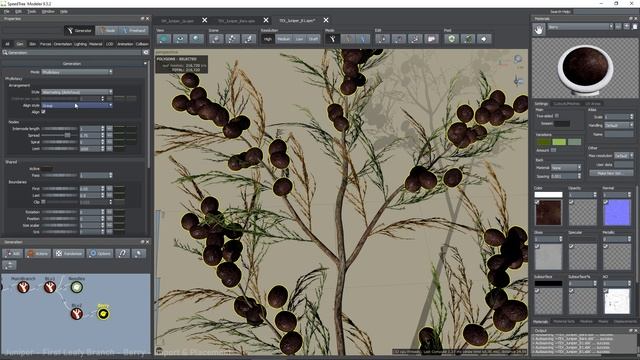
Task: Click the second Edit toolbar icon
Action: (x=399, y=39)
